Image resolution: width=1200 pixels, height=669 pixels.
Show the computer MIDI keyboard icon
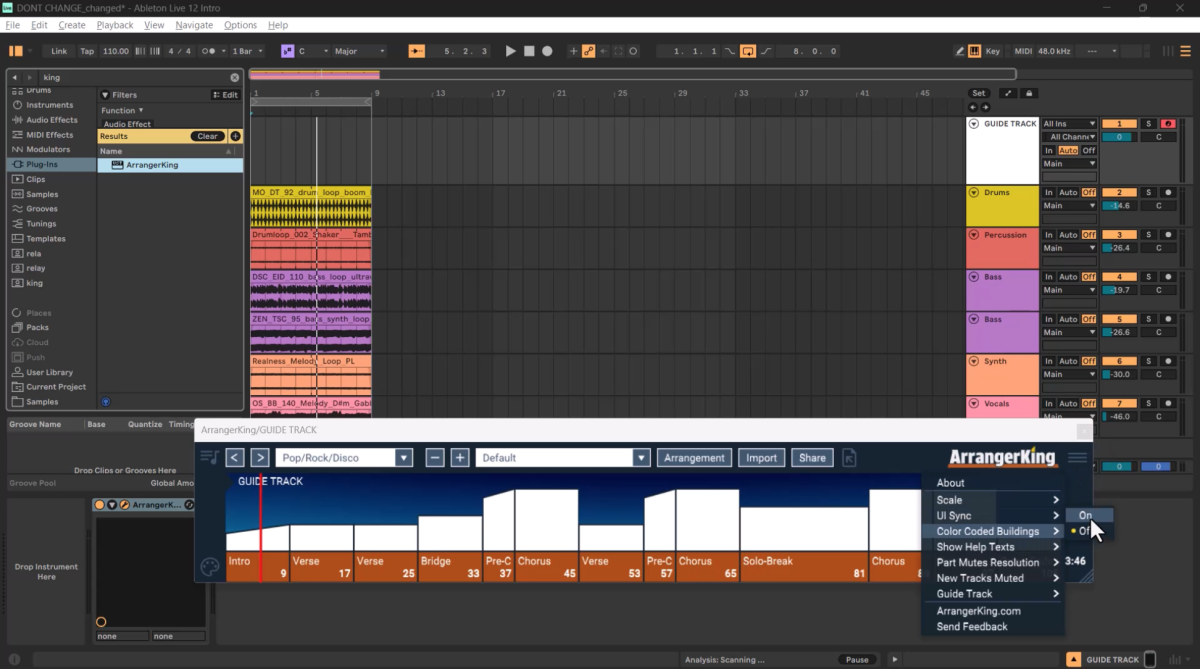point(974,51)
